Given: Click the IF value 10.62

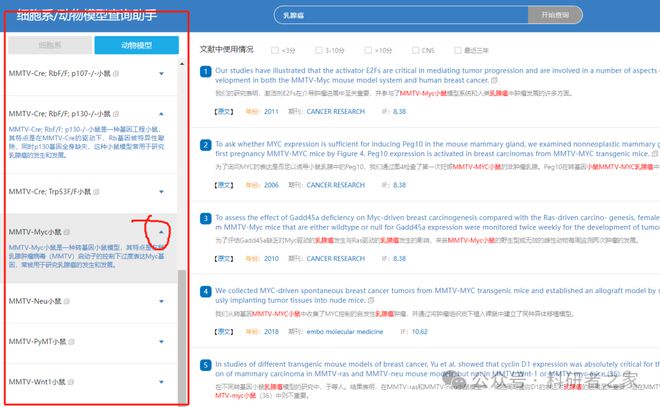Looking at the screenshot, I should point(420,332).
